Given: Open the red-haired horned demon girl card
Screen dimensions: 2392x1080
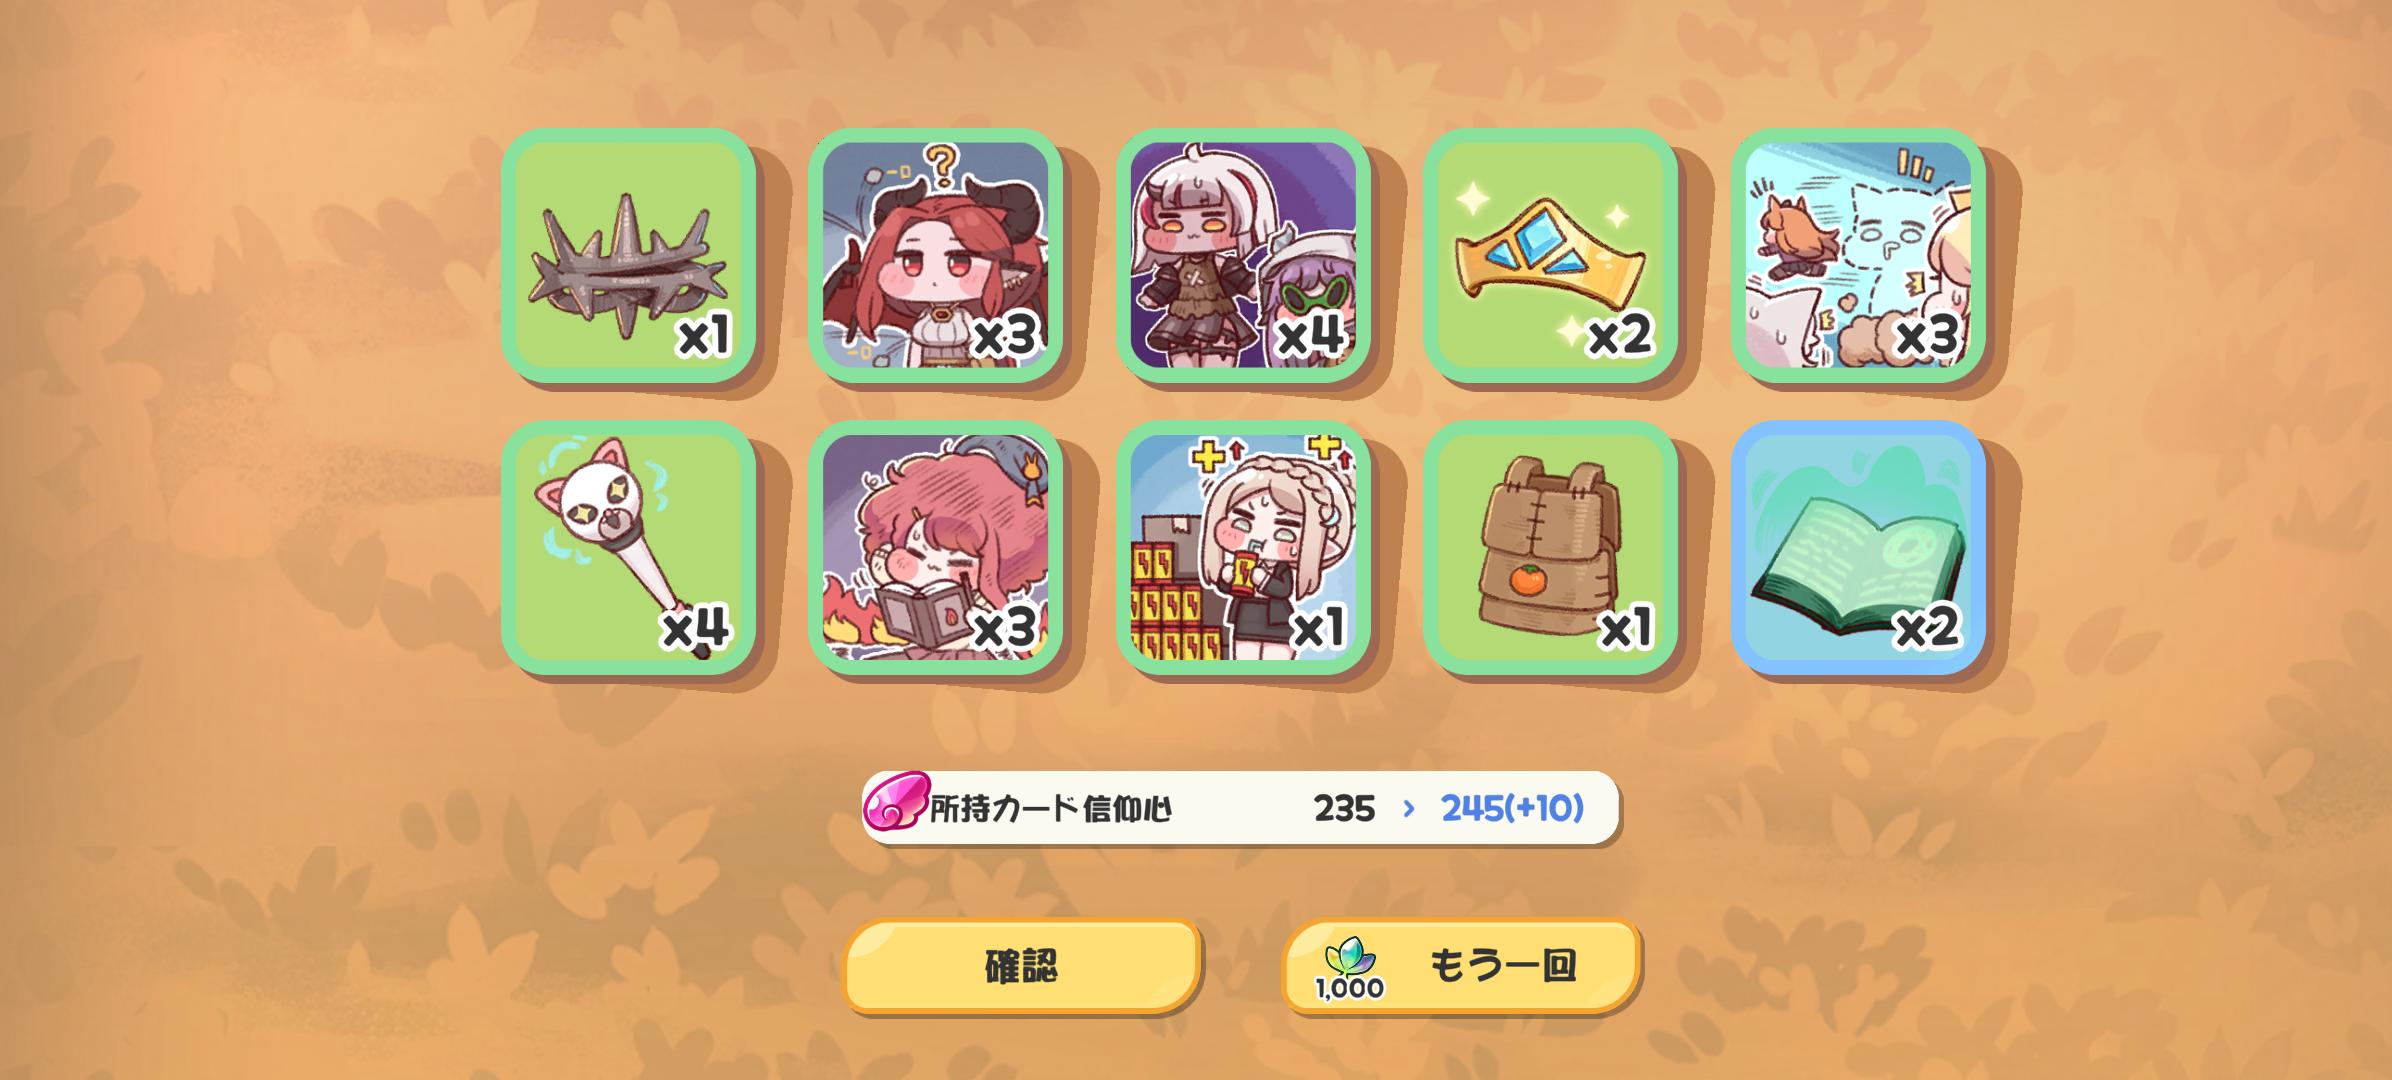Looking at the screenshot, I should coord(935,255).
